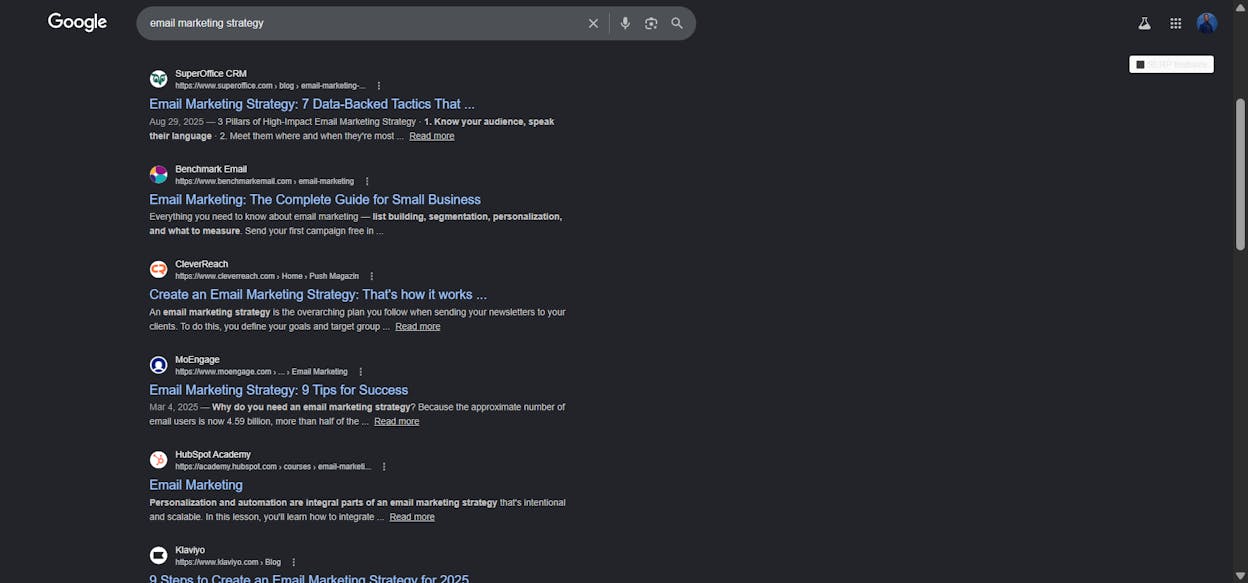Click the 'Klaviyo' site name
1248x583 pixels.
[x=190, y=550]
